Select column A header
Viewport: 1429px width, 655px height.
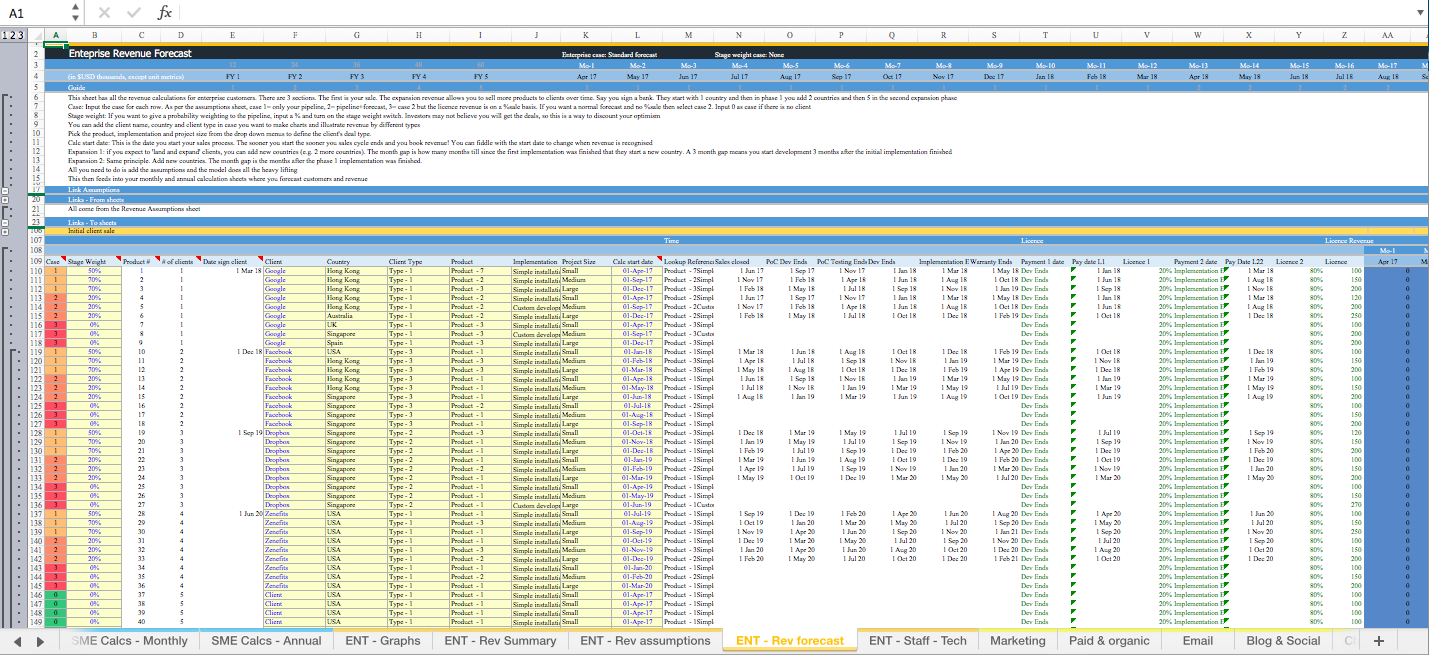point(55,35)
